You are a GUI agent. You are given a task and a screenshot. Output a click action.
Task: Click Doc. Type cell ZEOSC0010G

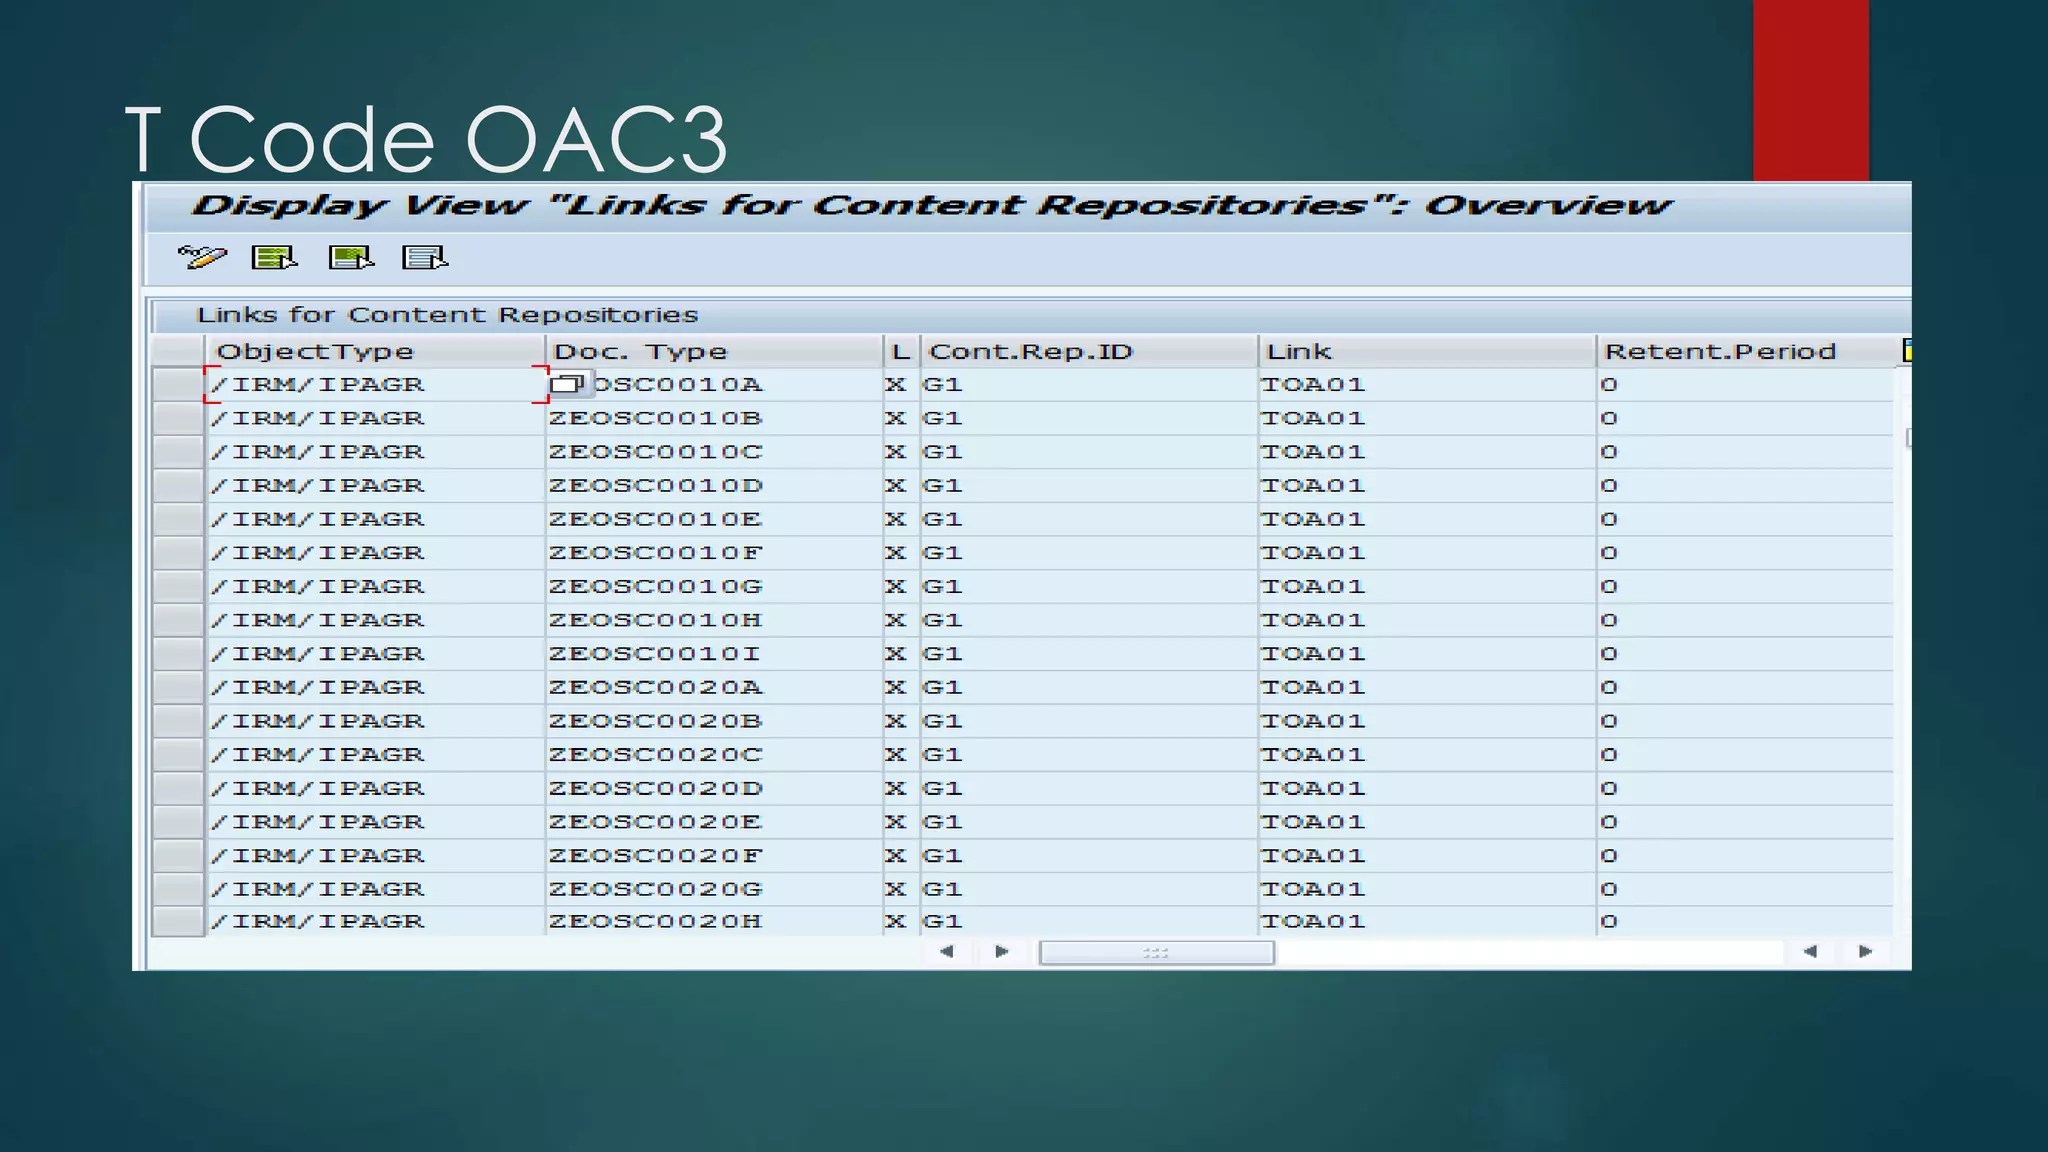point(714,587)
